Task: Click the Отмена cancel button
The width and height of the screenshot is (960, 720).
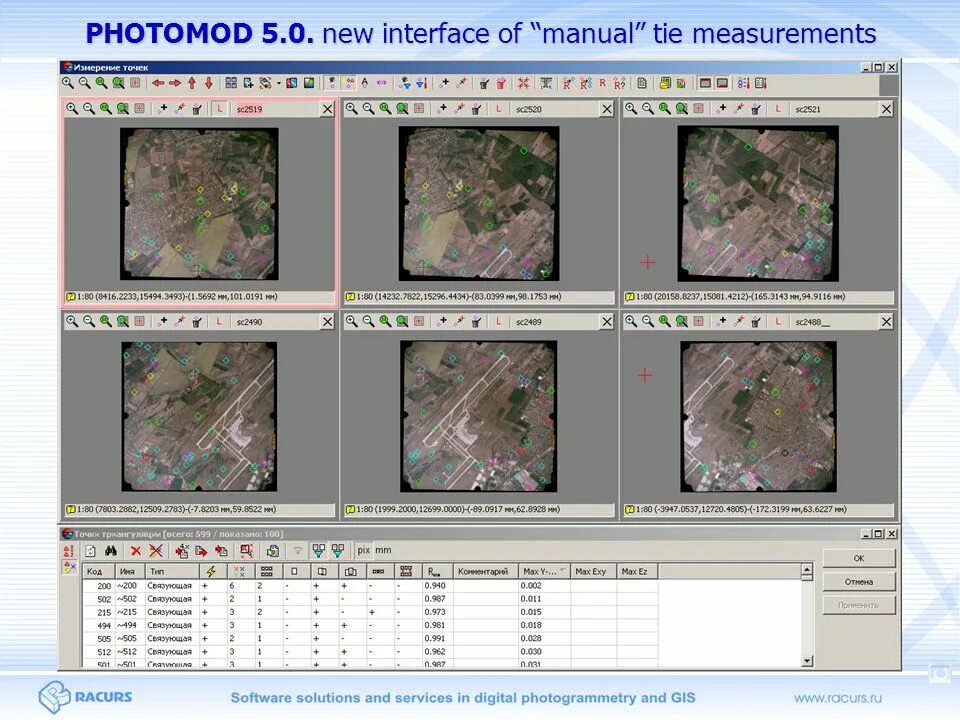Action: pyautogui.click(x=858, y=582)
